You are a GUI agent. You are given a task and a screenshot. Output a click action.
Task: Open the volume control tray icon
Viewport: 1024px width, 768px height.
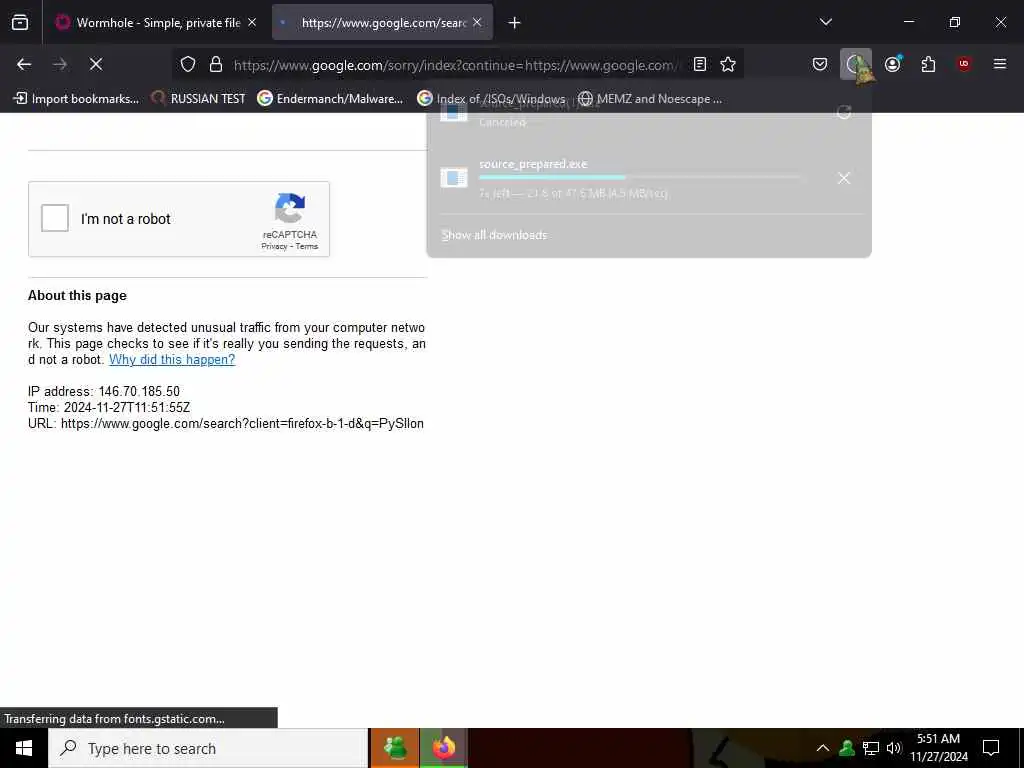point(893,748)
